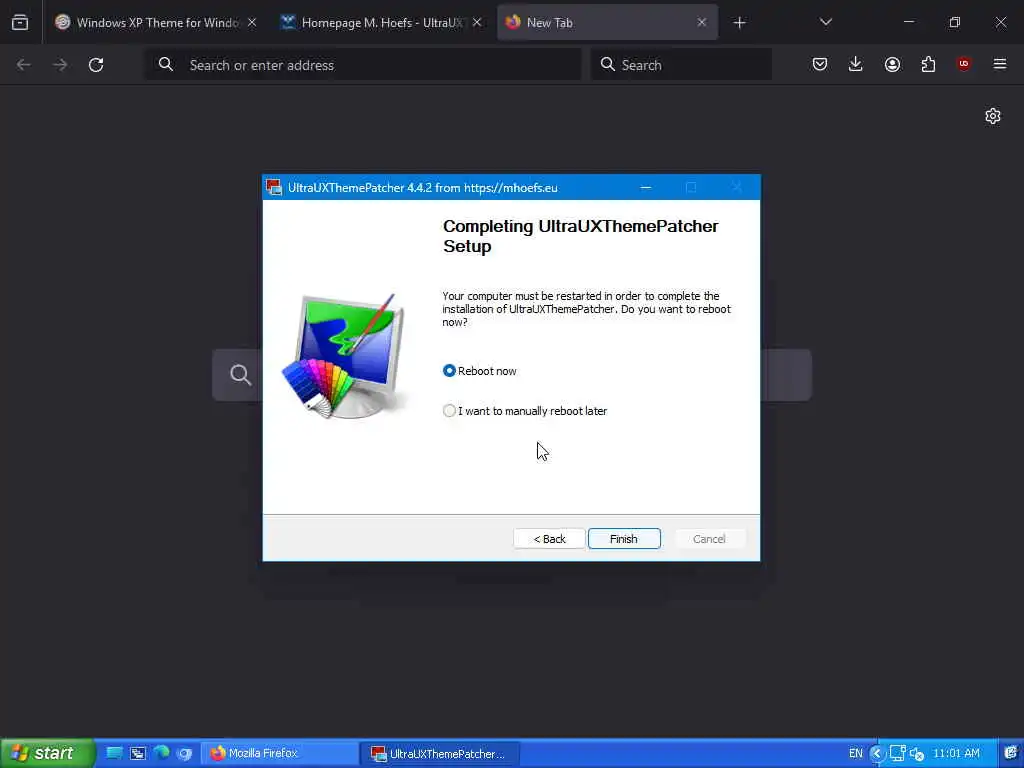Viewport: 1024px width, 768px height.
Task: Click the network tray icon
Action: [897, 754]
